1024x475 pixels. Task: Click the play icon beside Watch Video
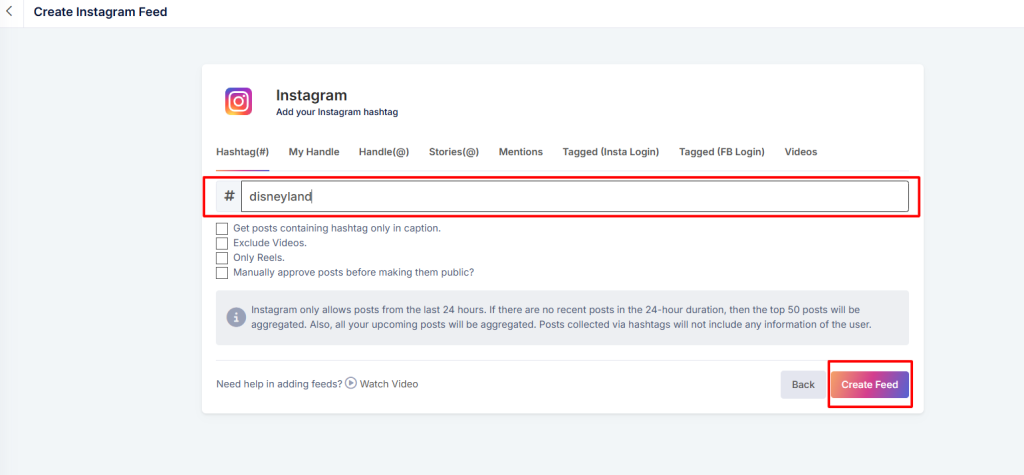point(351,383)
